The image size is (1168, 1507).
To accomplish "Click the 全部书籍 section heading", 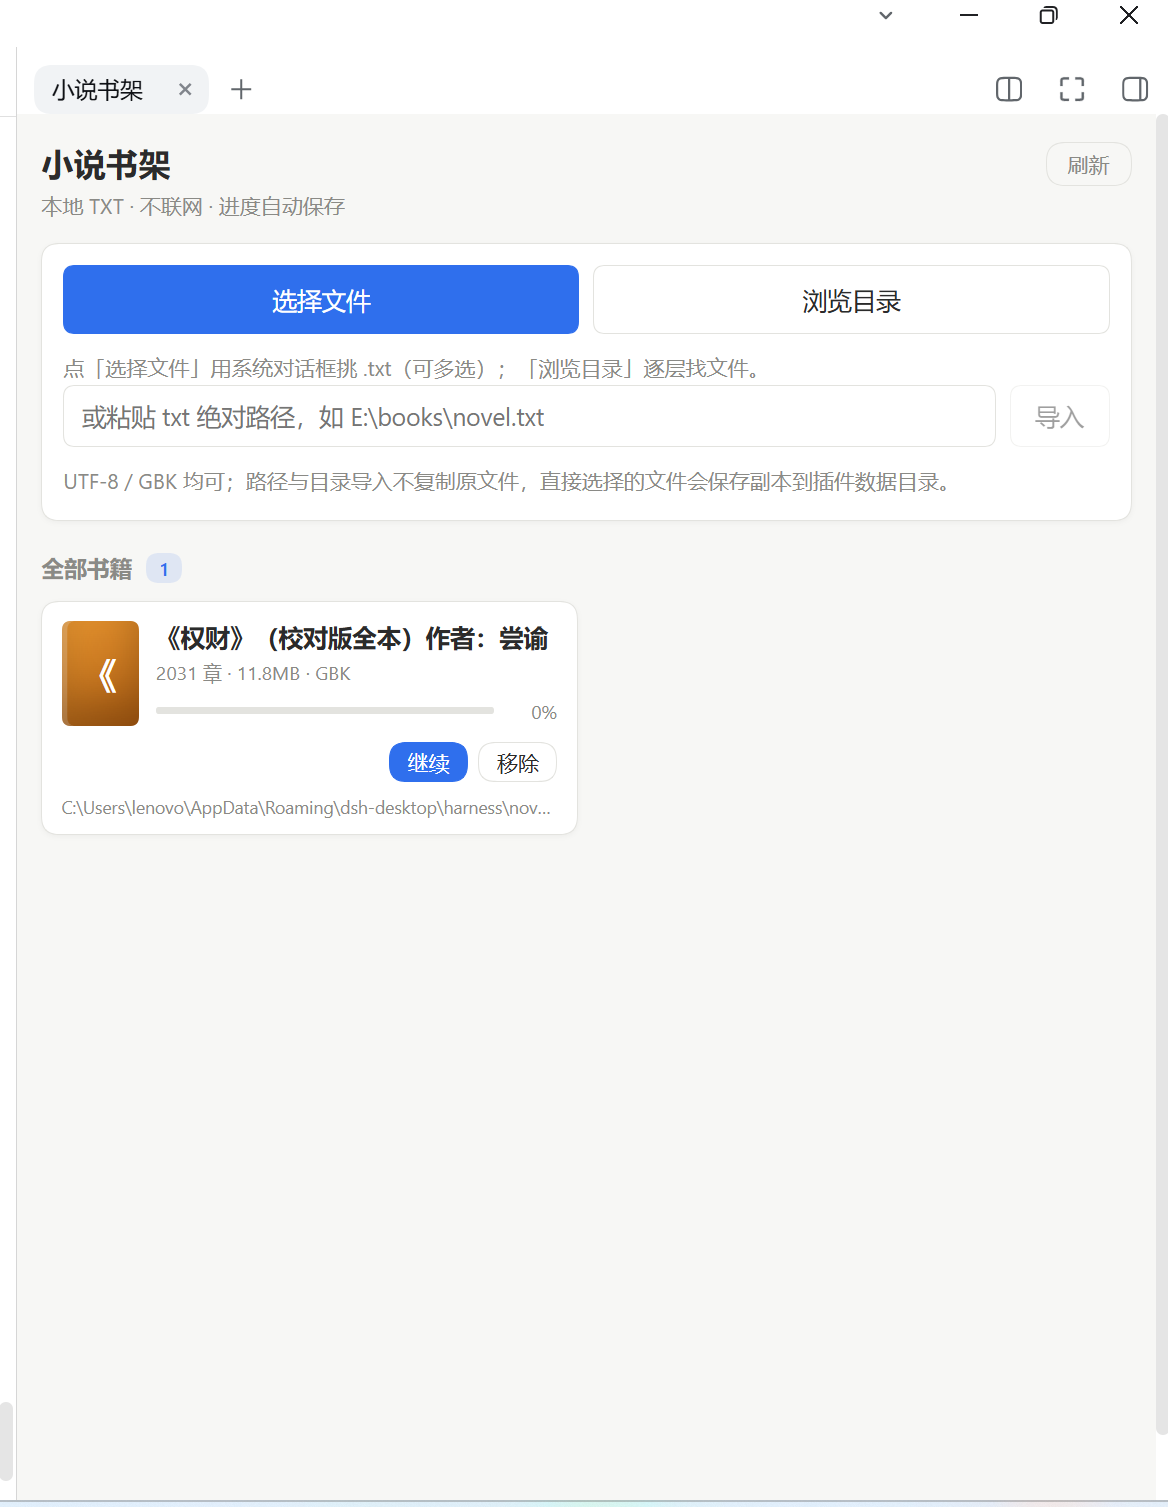I will tap(87, 569).
